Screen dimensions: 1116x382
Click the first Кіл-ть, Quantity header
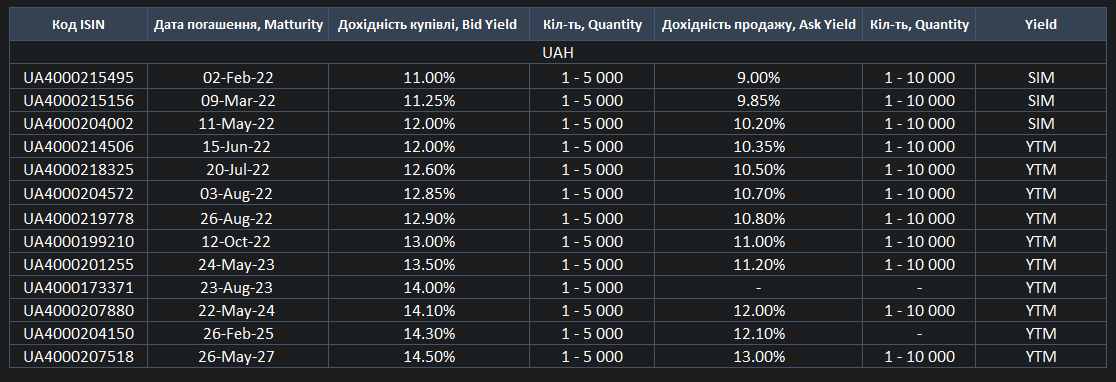591,24
